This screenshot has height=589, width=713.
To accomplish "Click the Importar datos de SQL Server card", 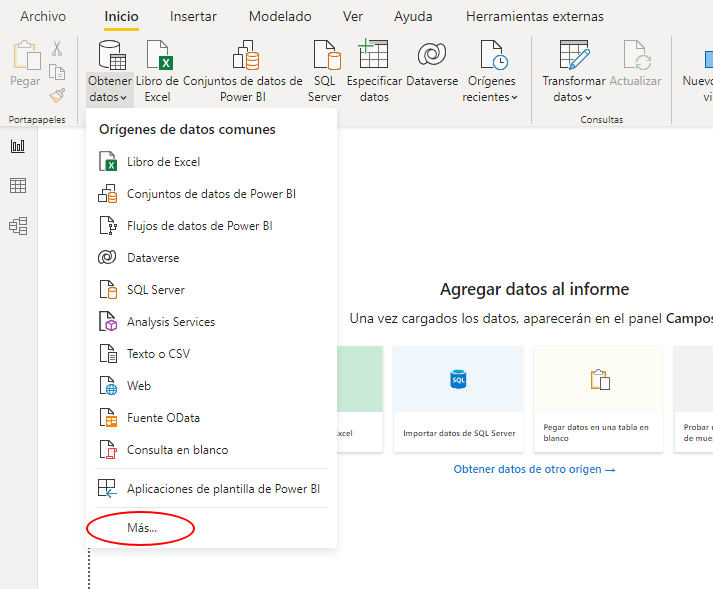I will click(458, 399).
